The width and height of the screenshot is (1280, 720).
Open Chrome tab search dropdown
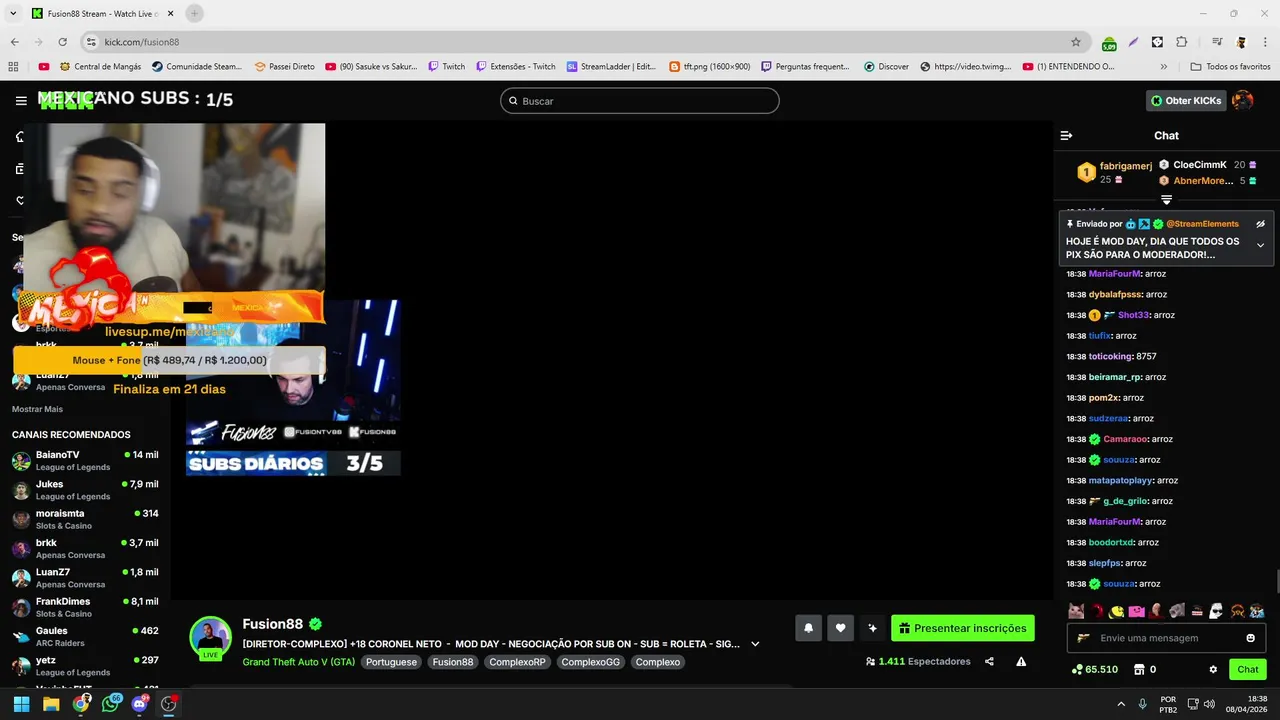pos(13,13)
